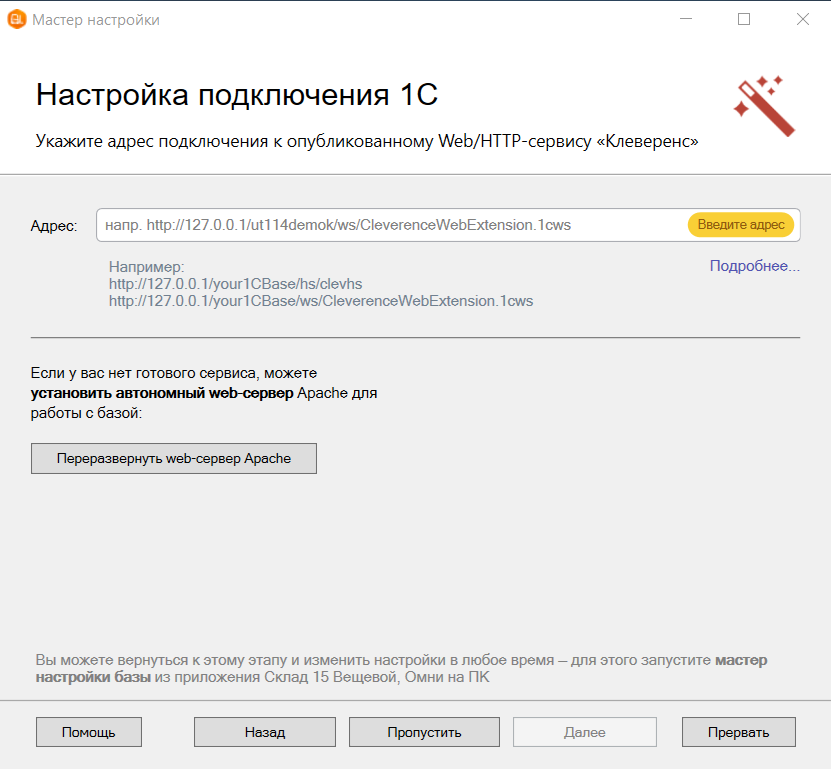Click the yellow 'Введите адрес' badge

click(x=740, y=225)
